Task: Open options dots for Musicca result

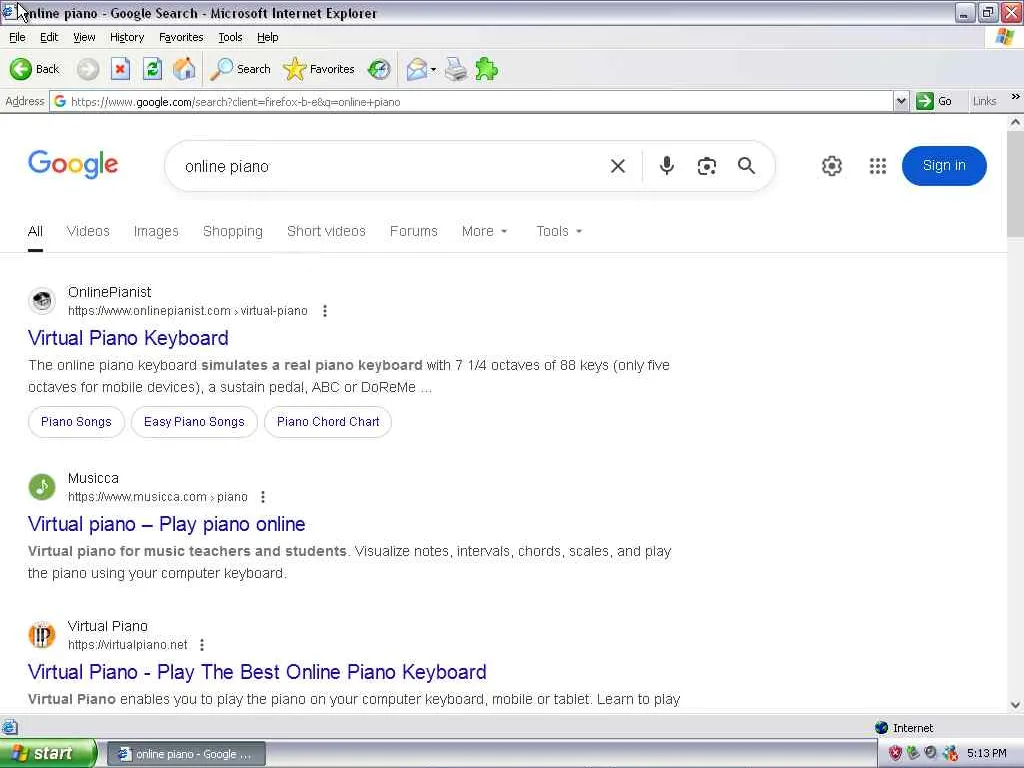Action: click(x=263, y=497)
